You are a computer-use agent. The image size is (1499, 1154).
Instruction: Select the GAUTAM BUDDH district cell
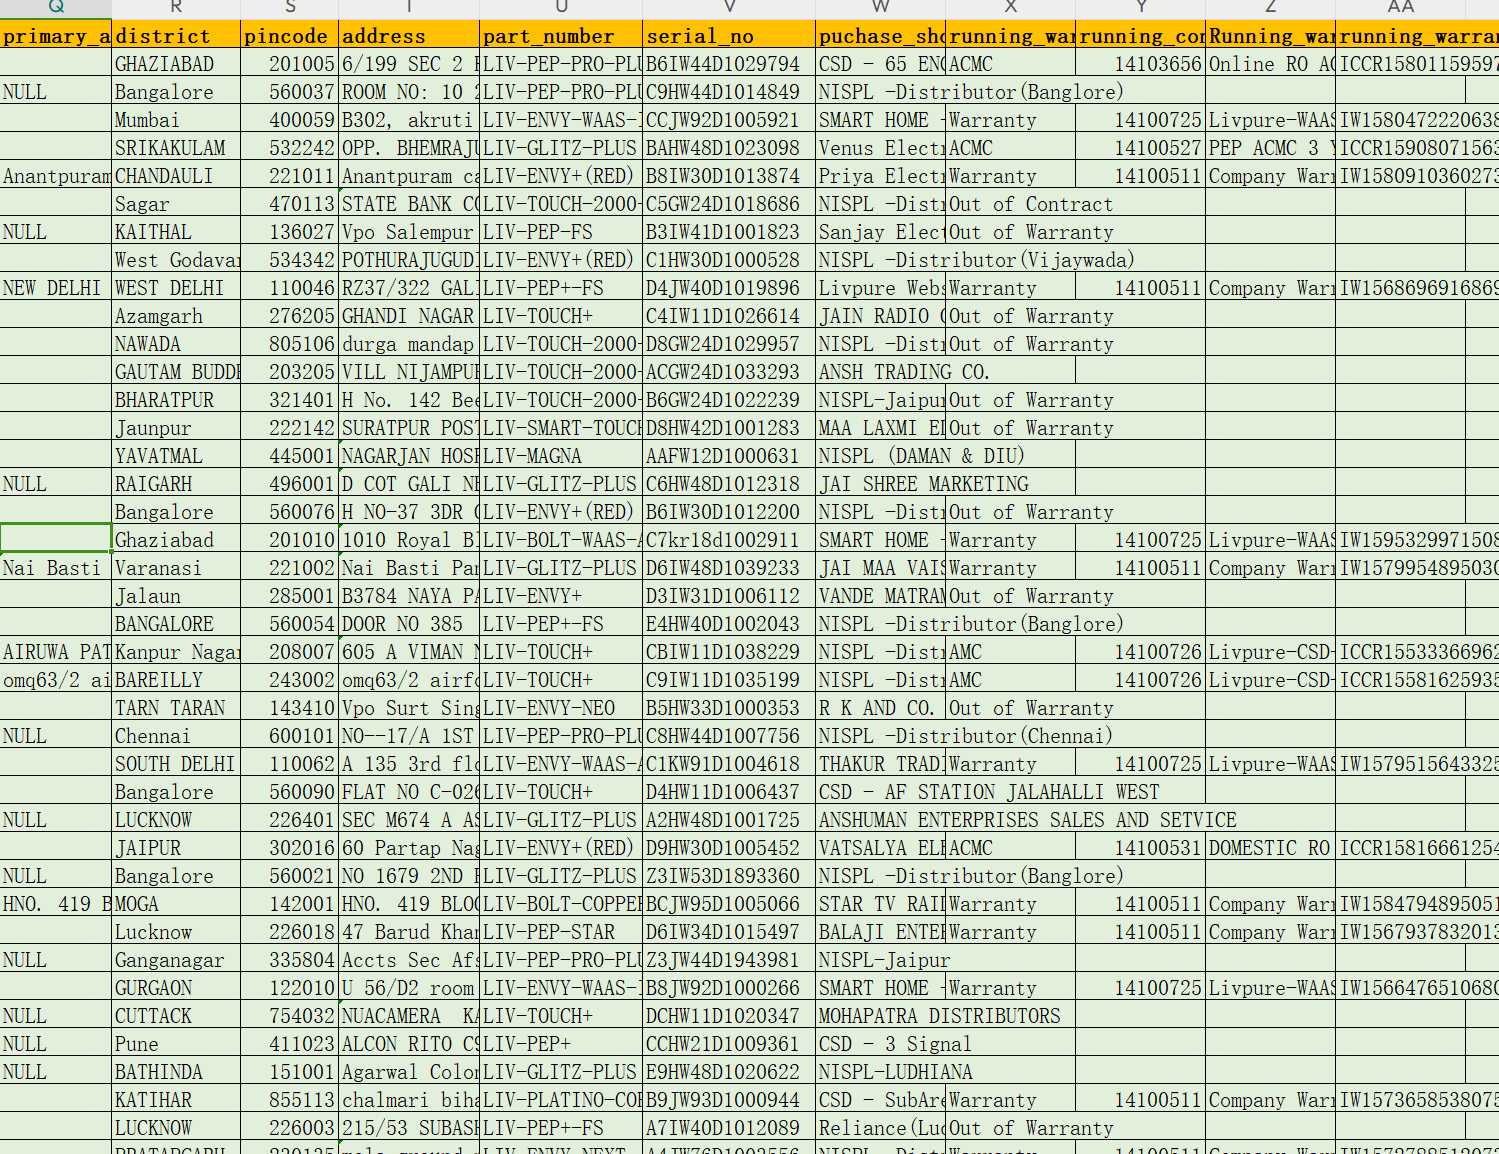[176, 372]
